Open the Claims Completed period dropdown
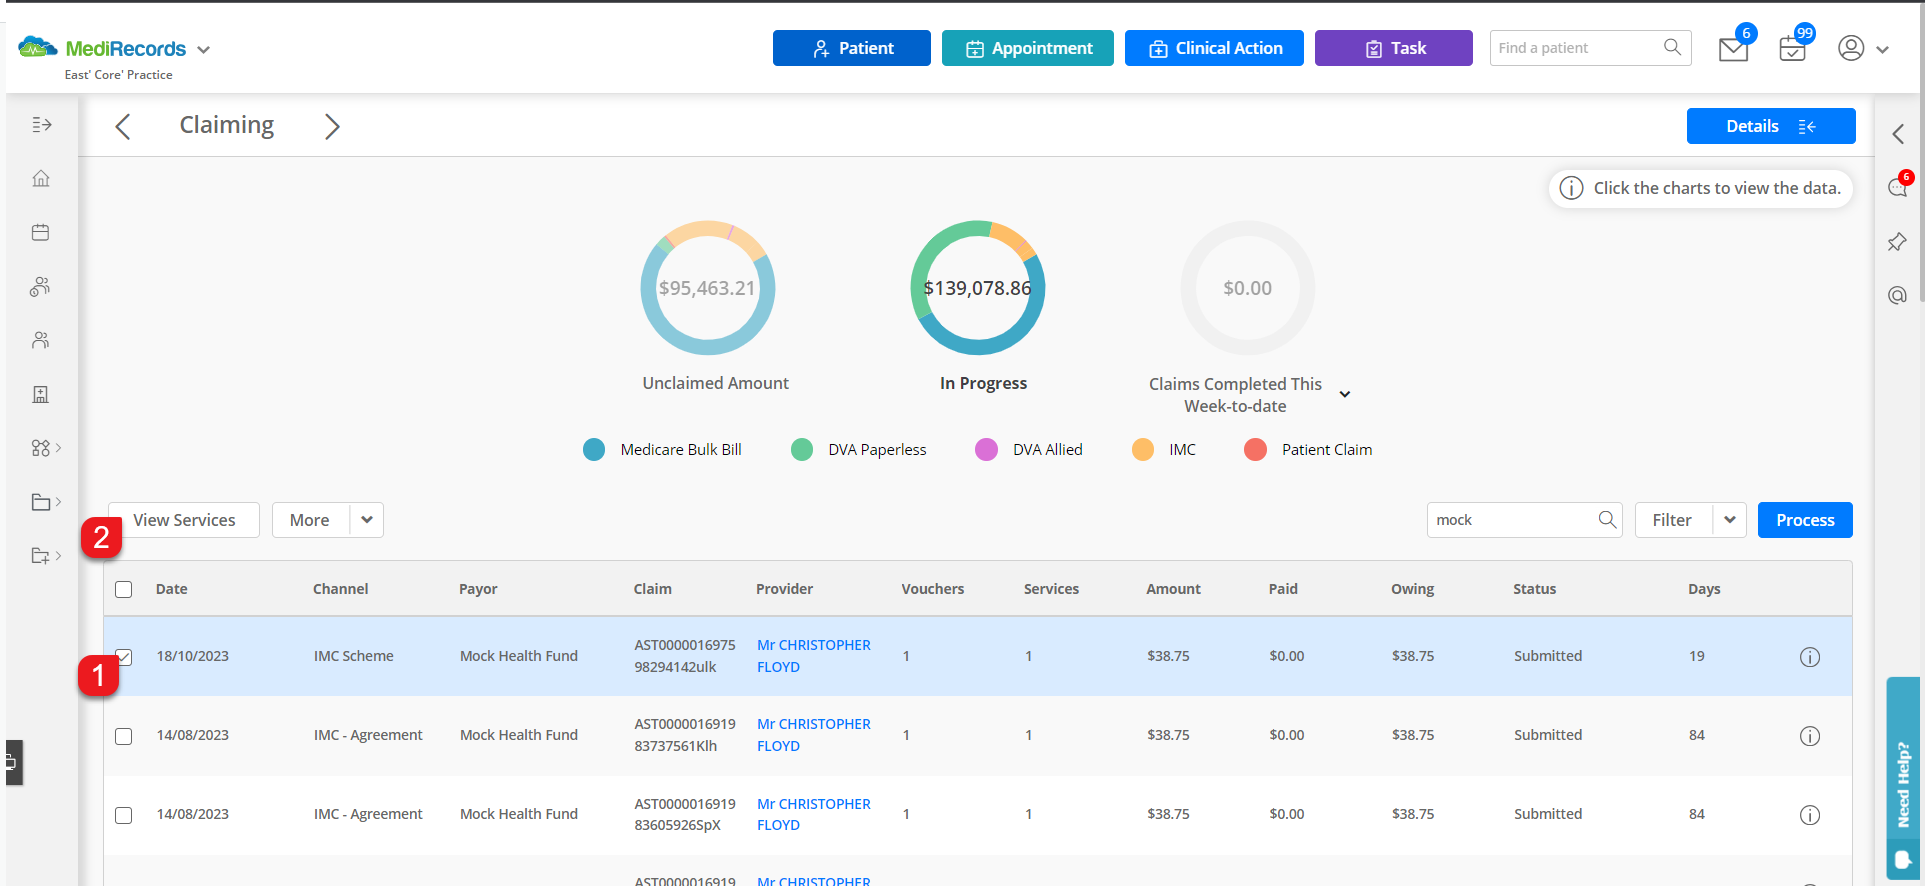This screenshot has height=886, width=1925. point(1345,394)
